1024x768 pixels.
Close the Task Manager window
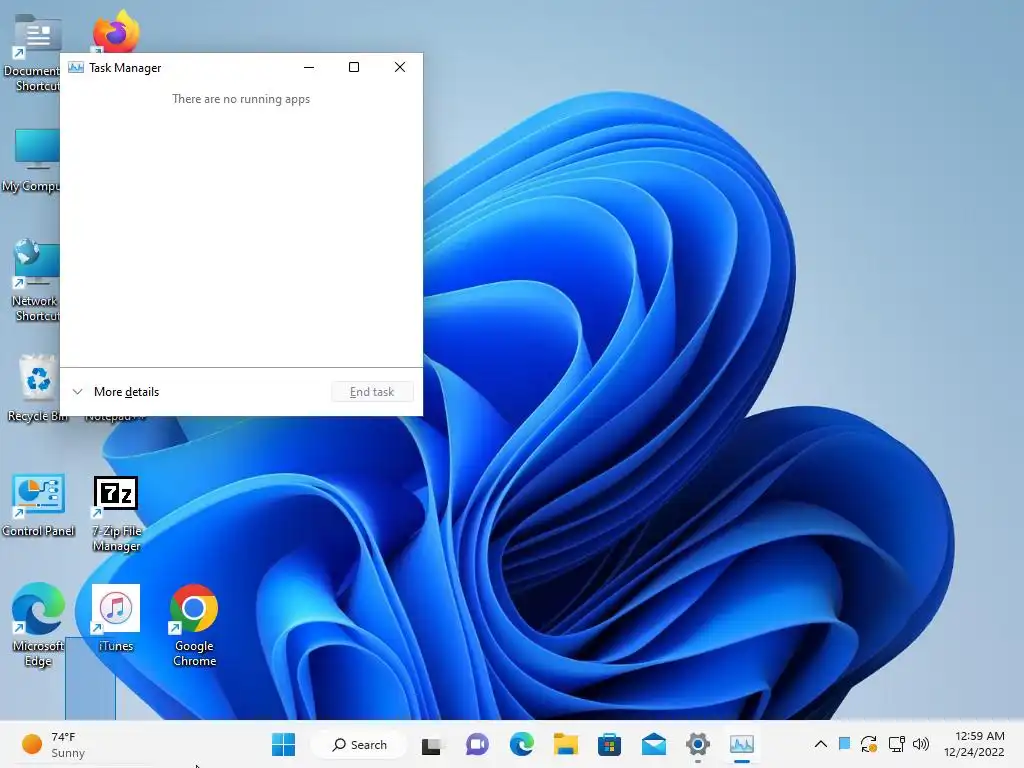pos(400,67)
